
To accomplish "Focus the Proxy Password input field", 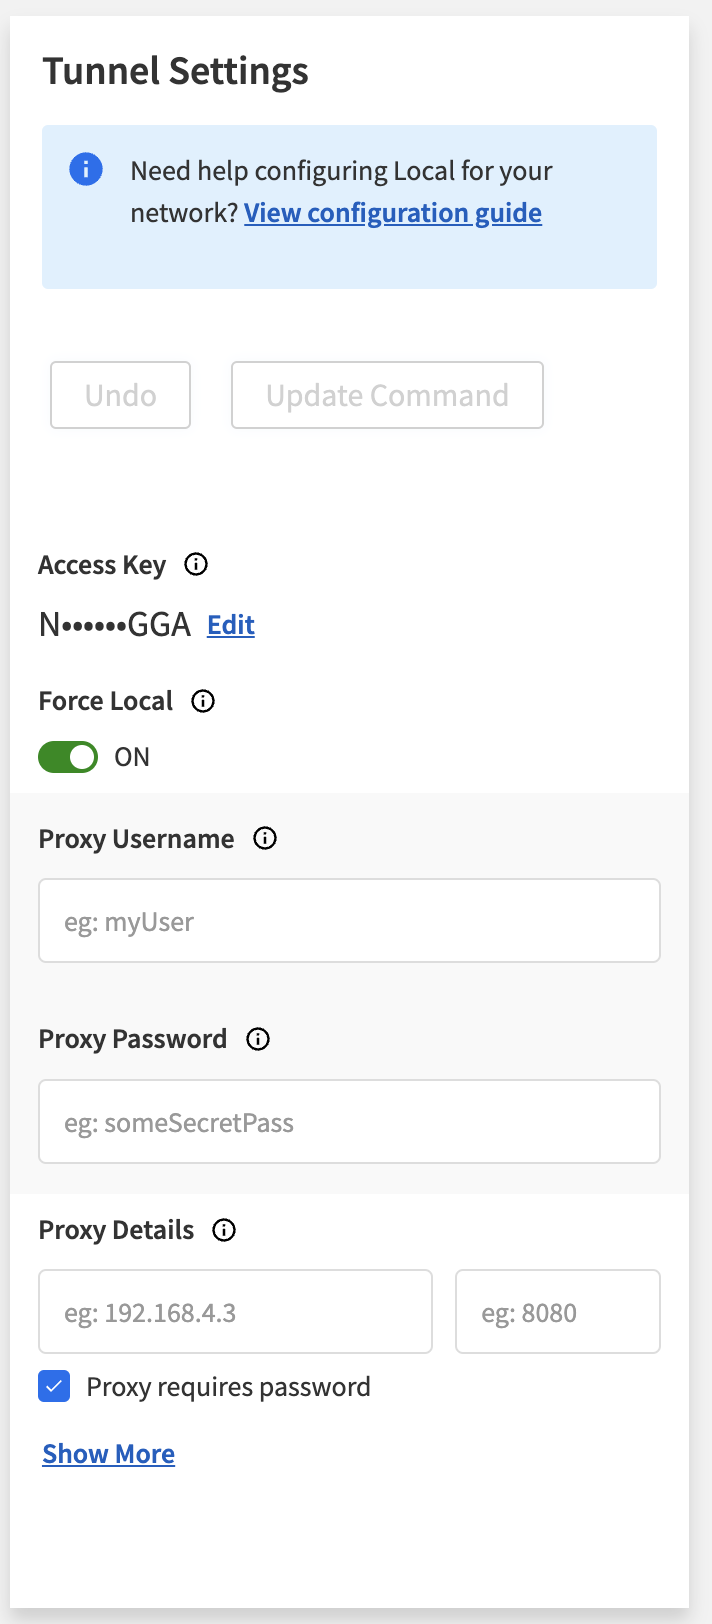I will coord(349,1121).
